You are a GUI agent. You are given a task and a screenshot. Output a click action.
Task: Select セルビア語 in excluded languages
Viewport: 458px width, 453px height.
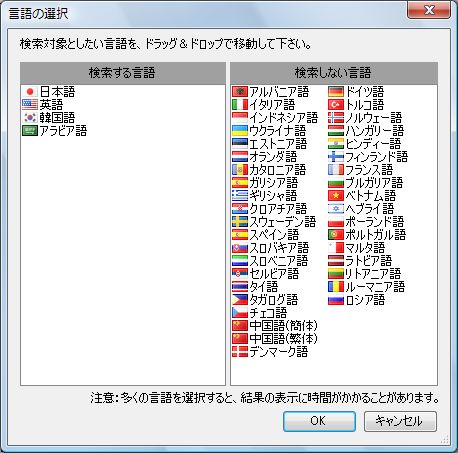tap(266, 274)
